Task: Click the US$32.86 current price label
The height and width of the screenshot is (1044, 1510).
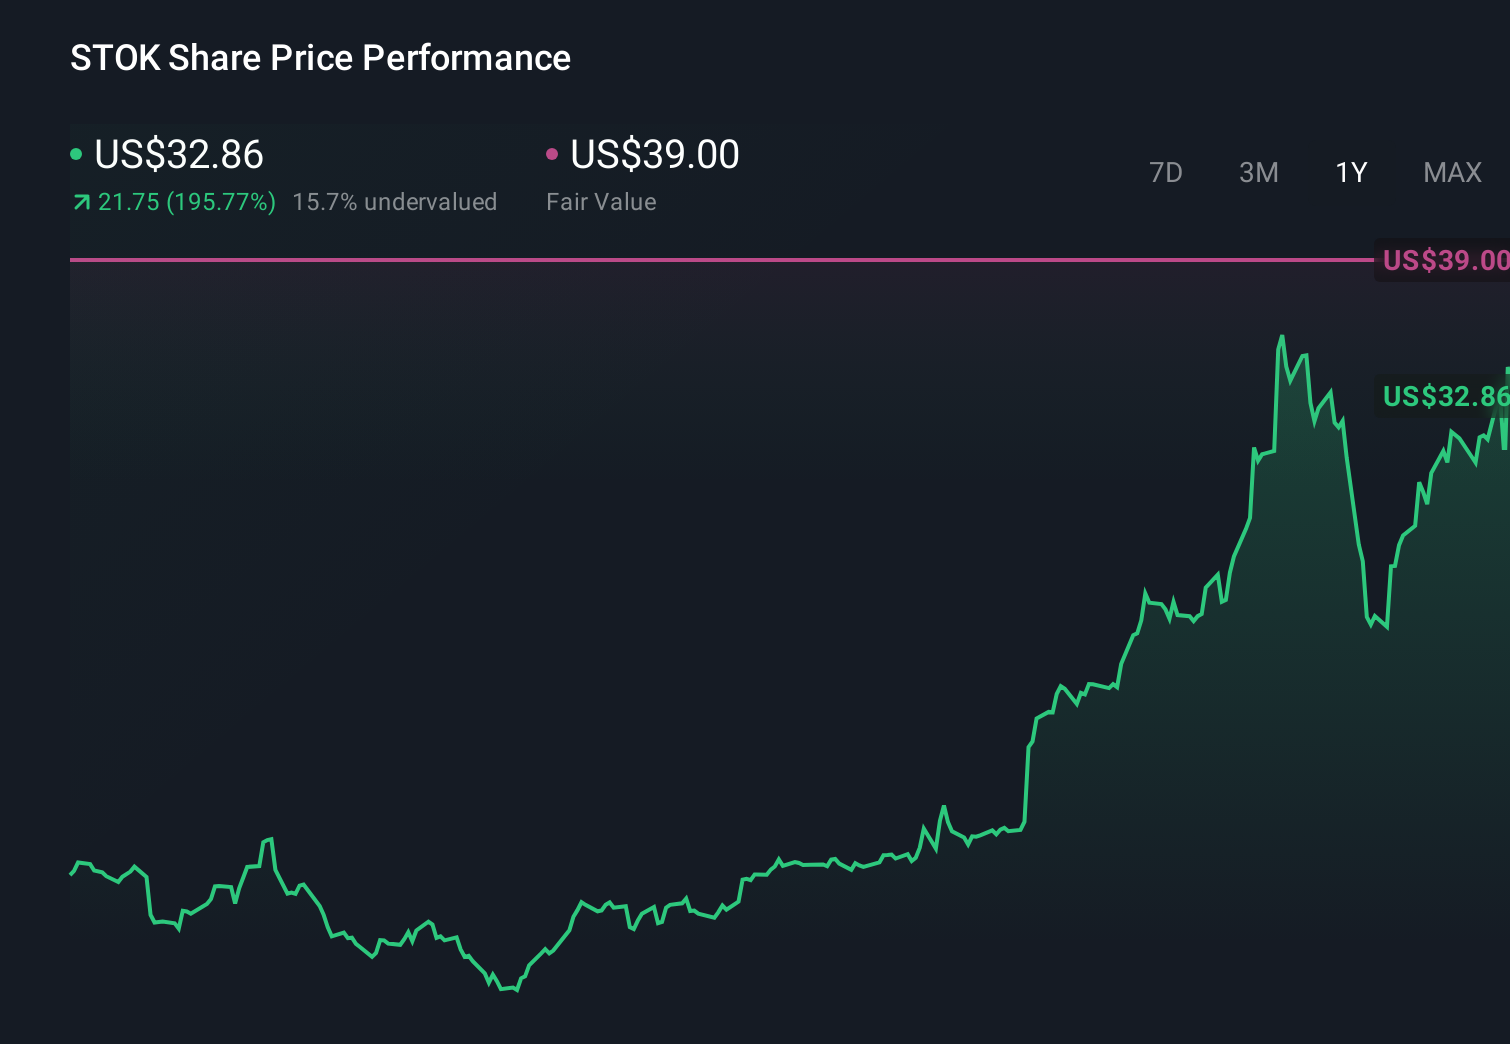Action: [x=1444, y=396]
